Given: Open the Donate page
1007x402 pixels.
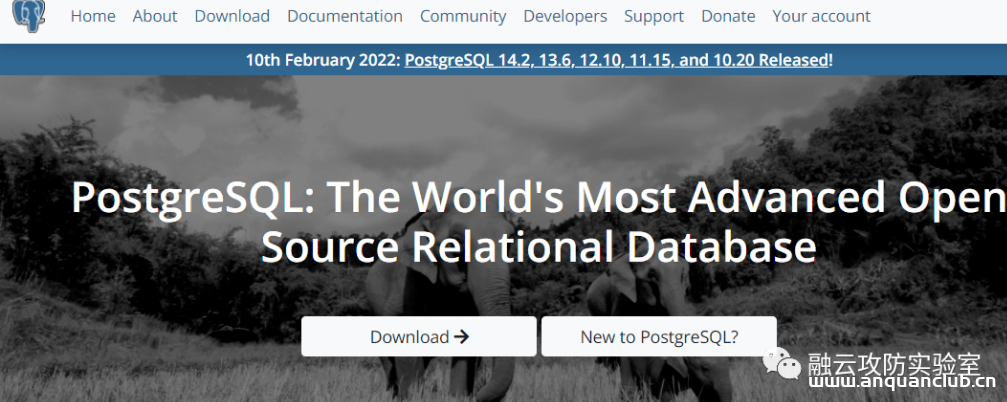Looking at the screenshot, I should point(728,16).
